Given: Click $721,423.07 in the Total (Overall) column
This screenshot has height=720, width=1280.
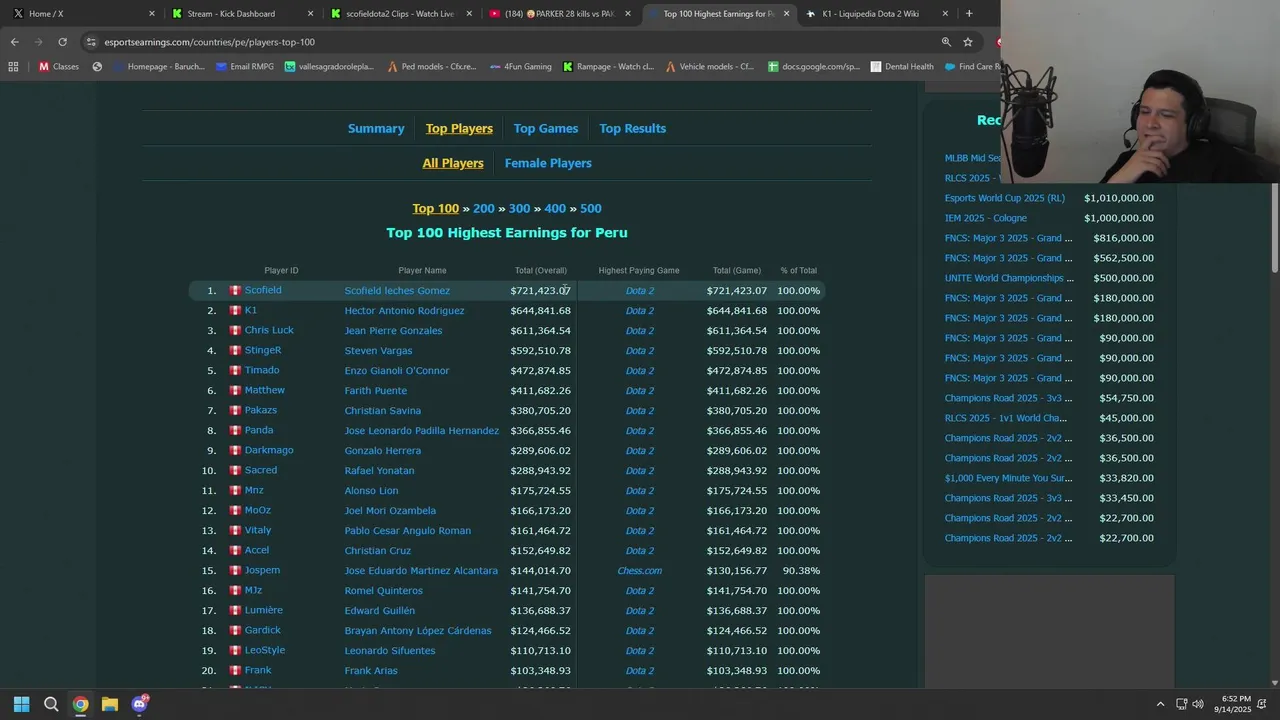Looking at the screenshot, I should coord(540,291).
